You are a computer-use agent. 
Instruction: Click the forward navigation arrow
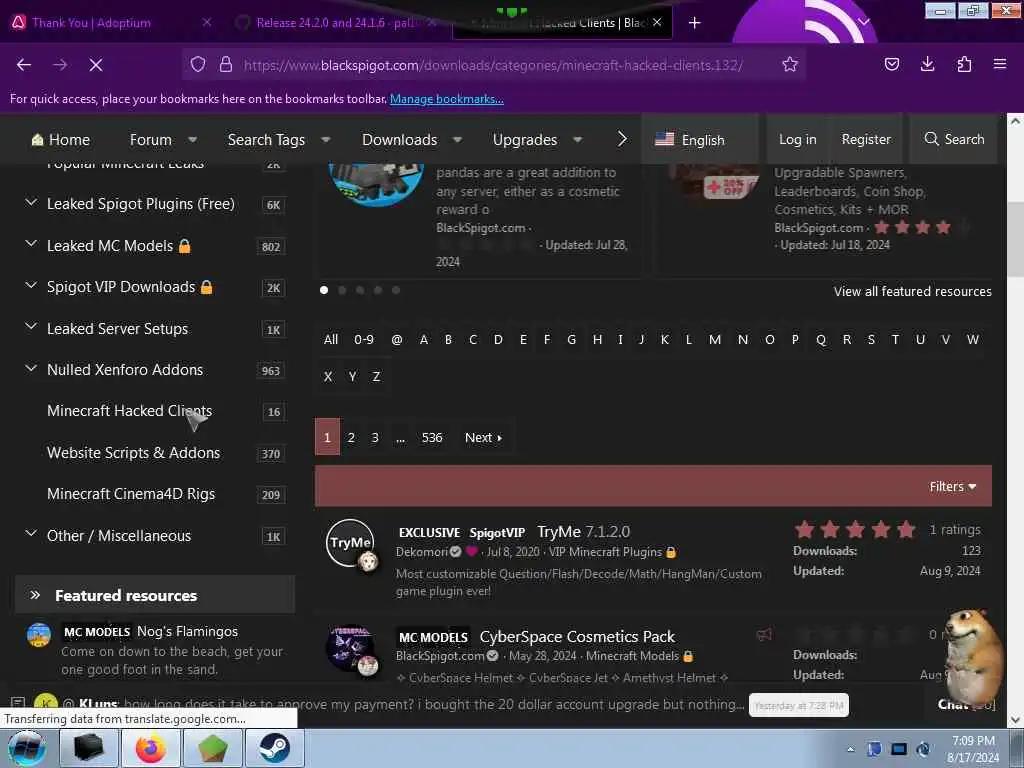point(59,65)
